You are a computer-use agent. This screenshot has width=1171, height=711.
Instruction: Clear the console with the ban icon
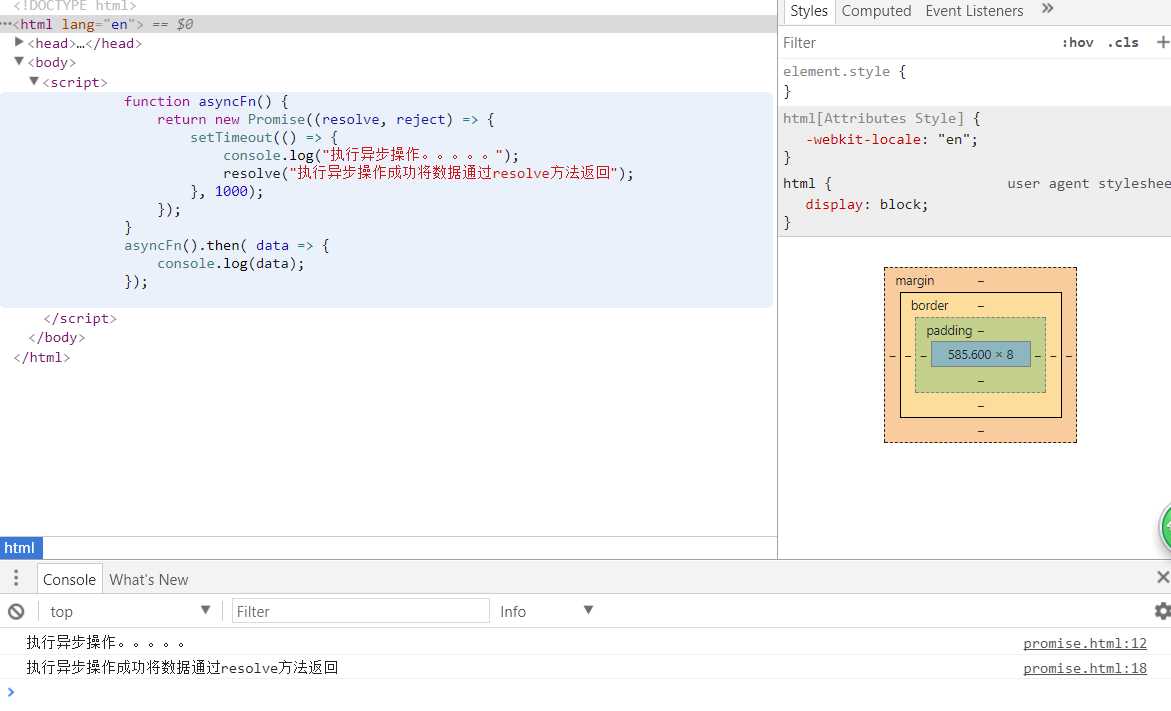pyautogui.click(x=16, y=612)
